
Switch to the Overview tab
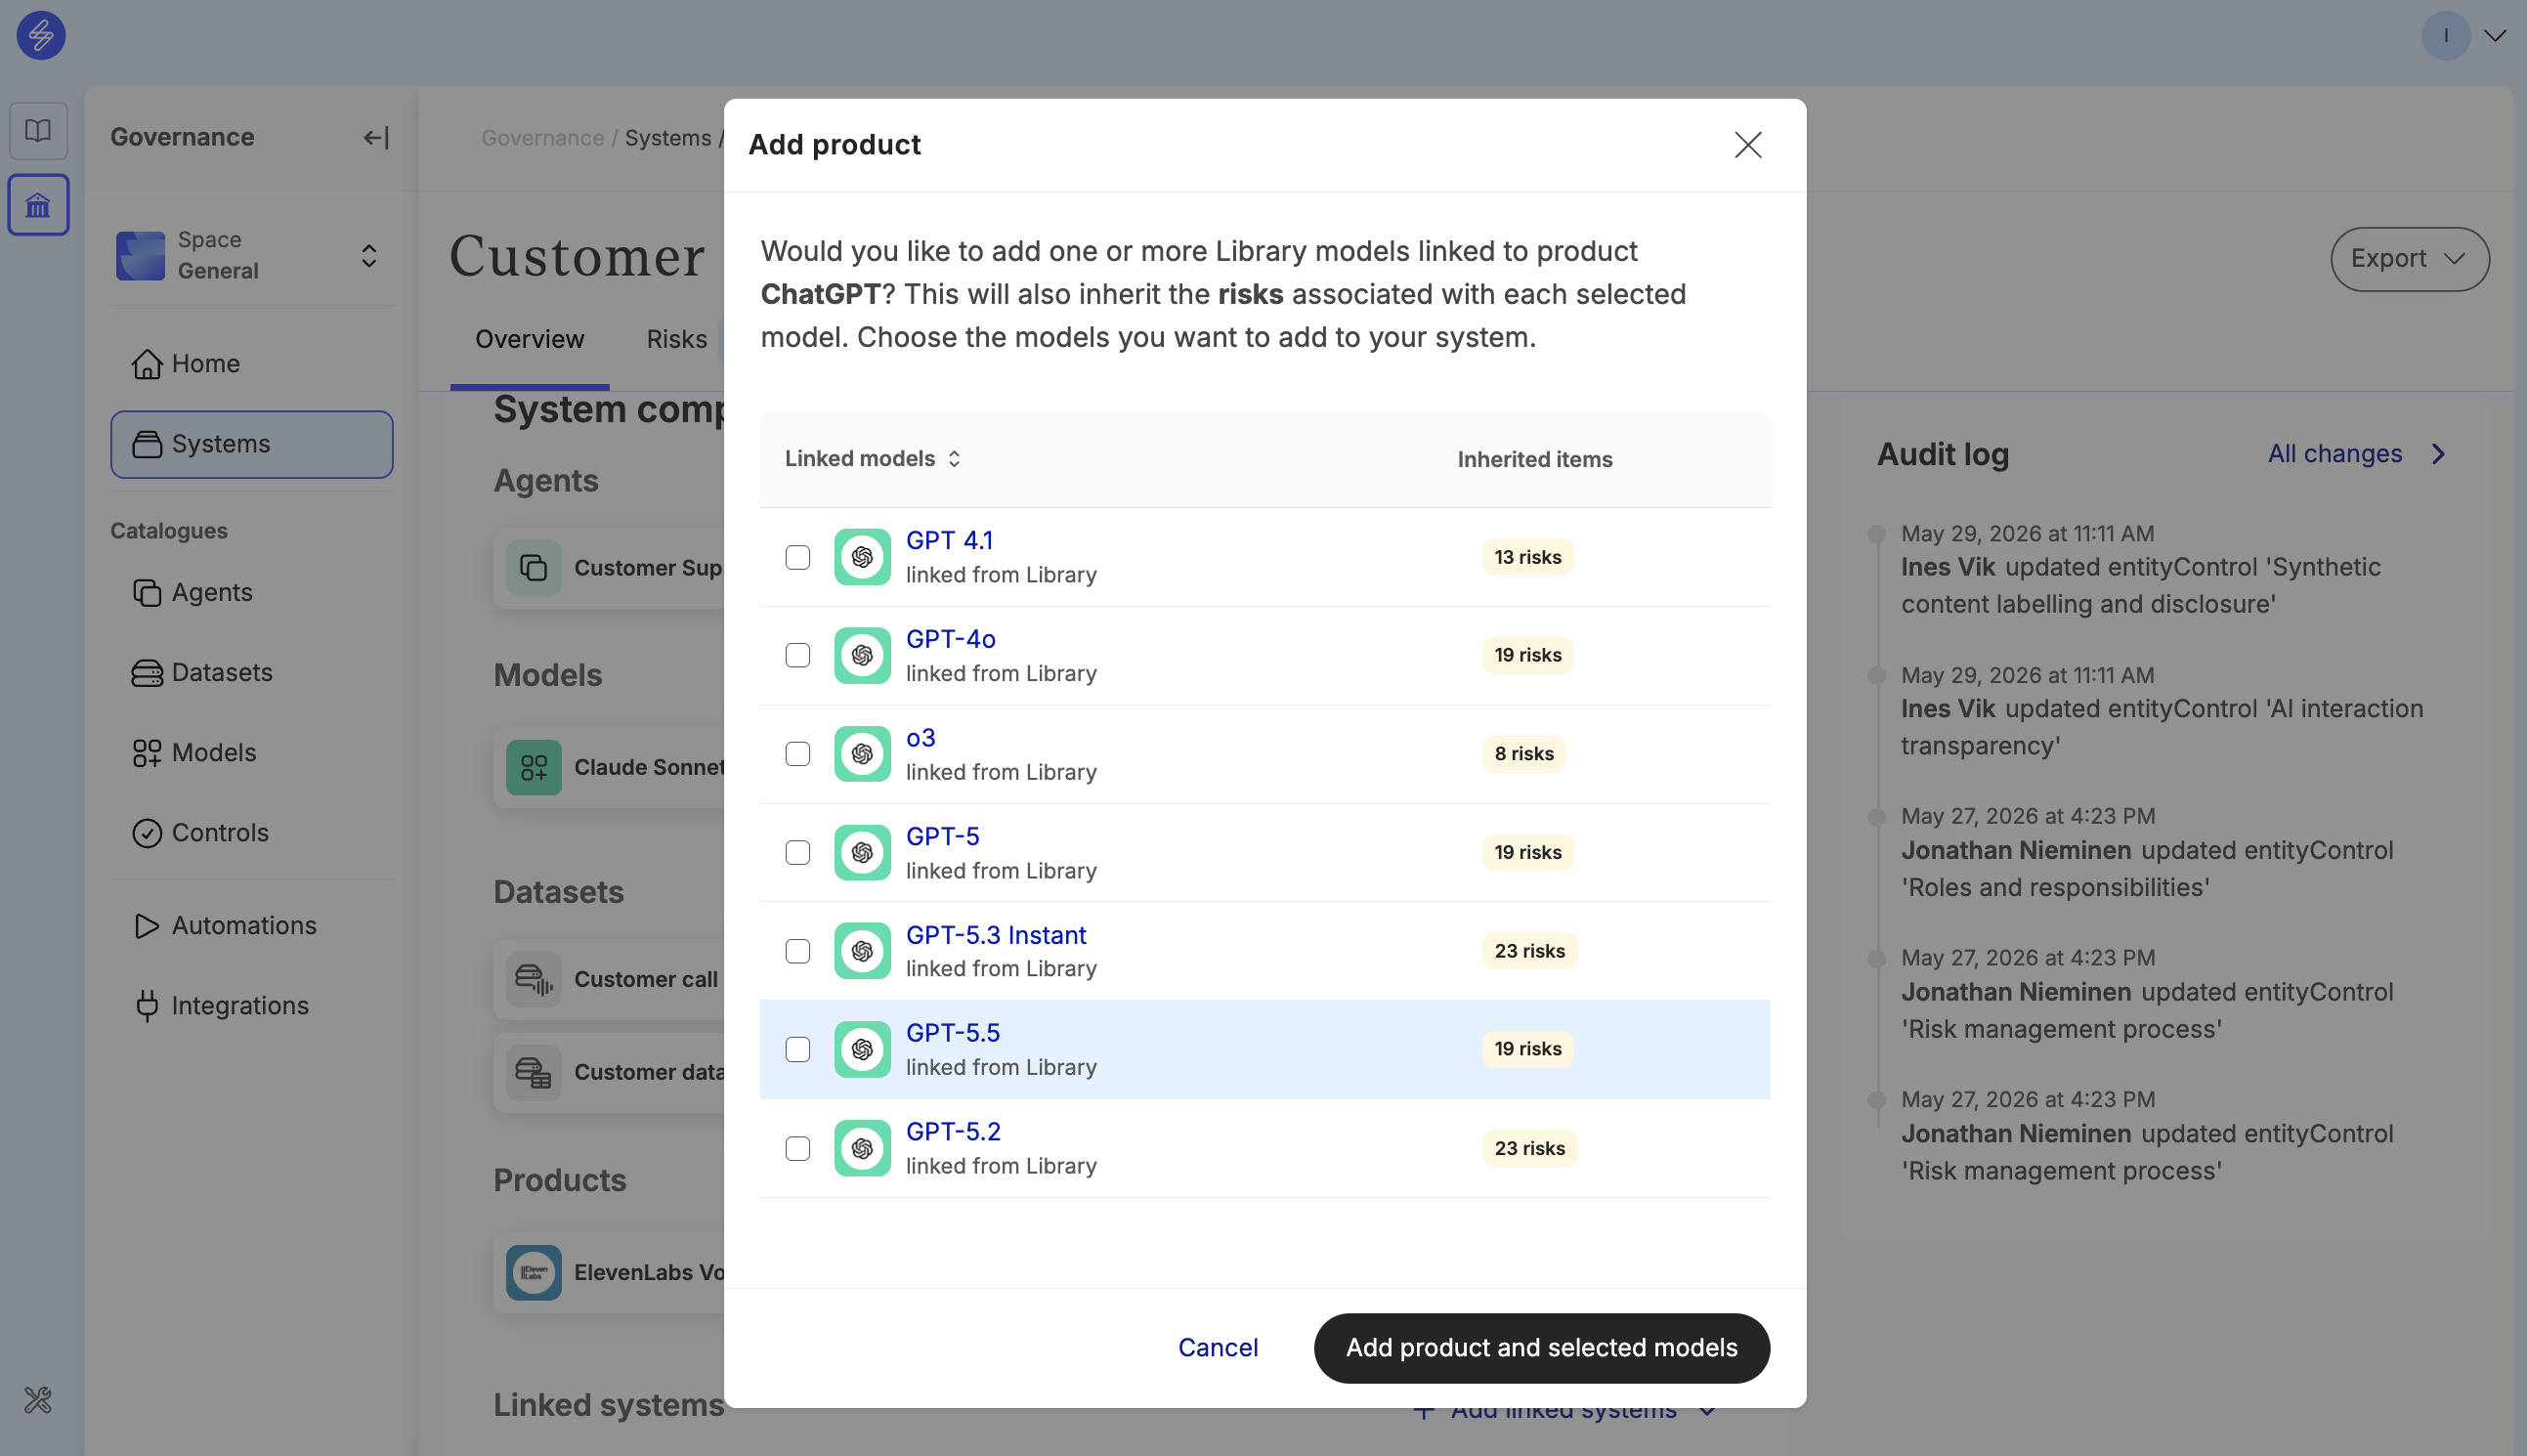529,340
